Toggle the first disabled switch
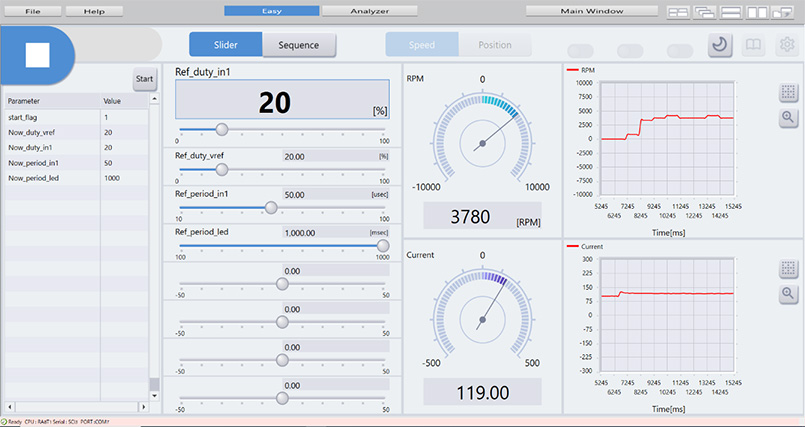 coord(581,51)
